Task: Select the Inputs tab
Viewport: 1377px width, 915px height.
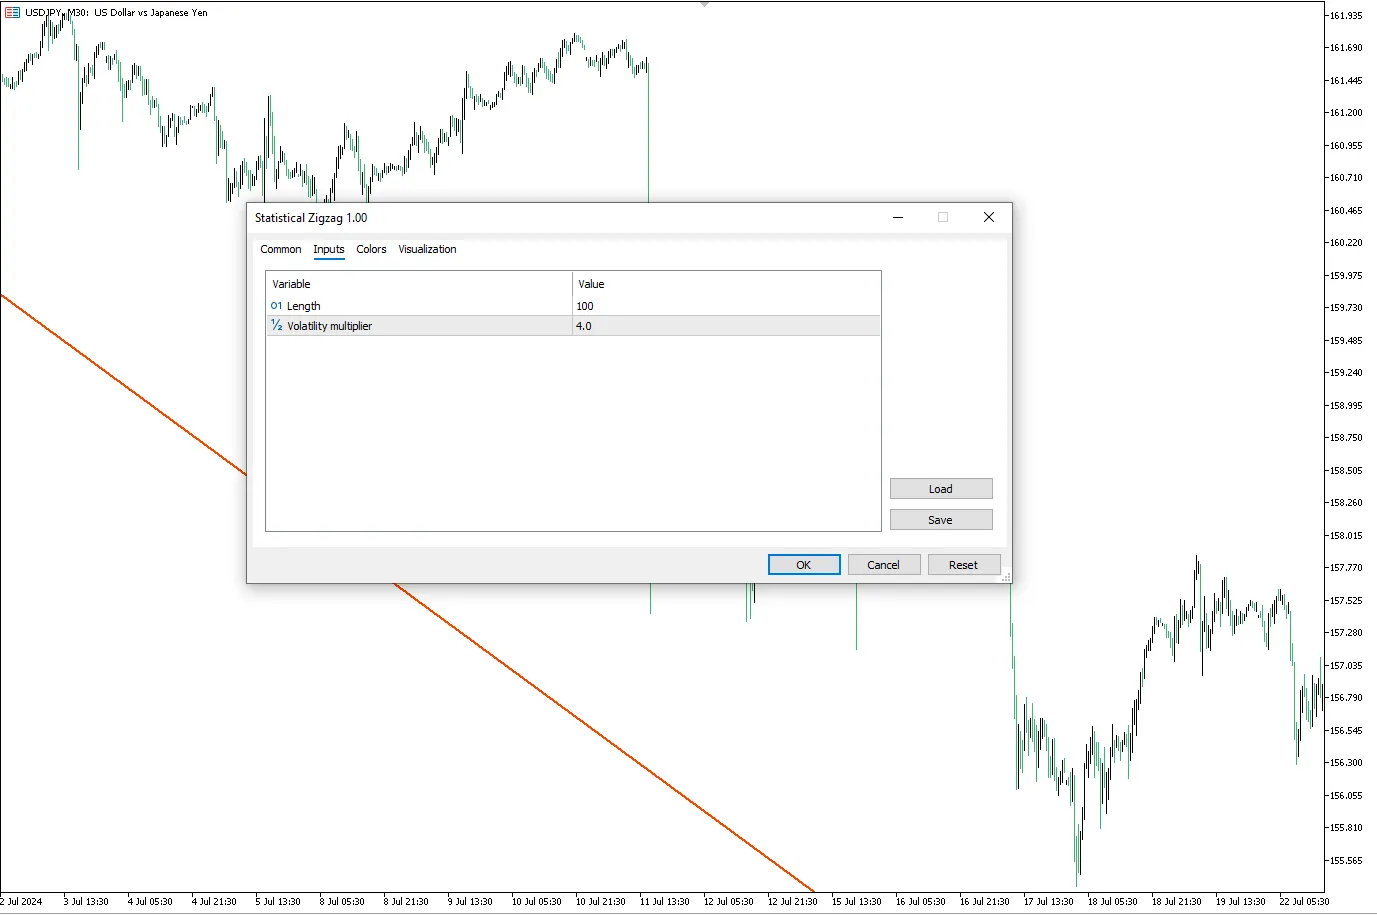Action: coord(328,250)
